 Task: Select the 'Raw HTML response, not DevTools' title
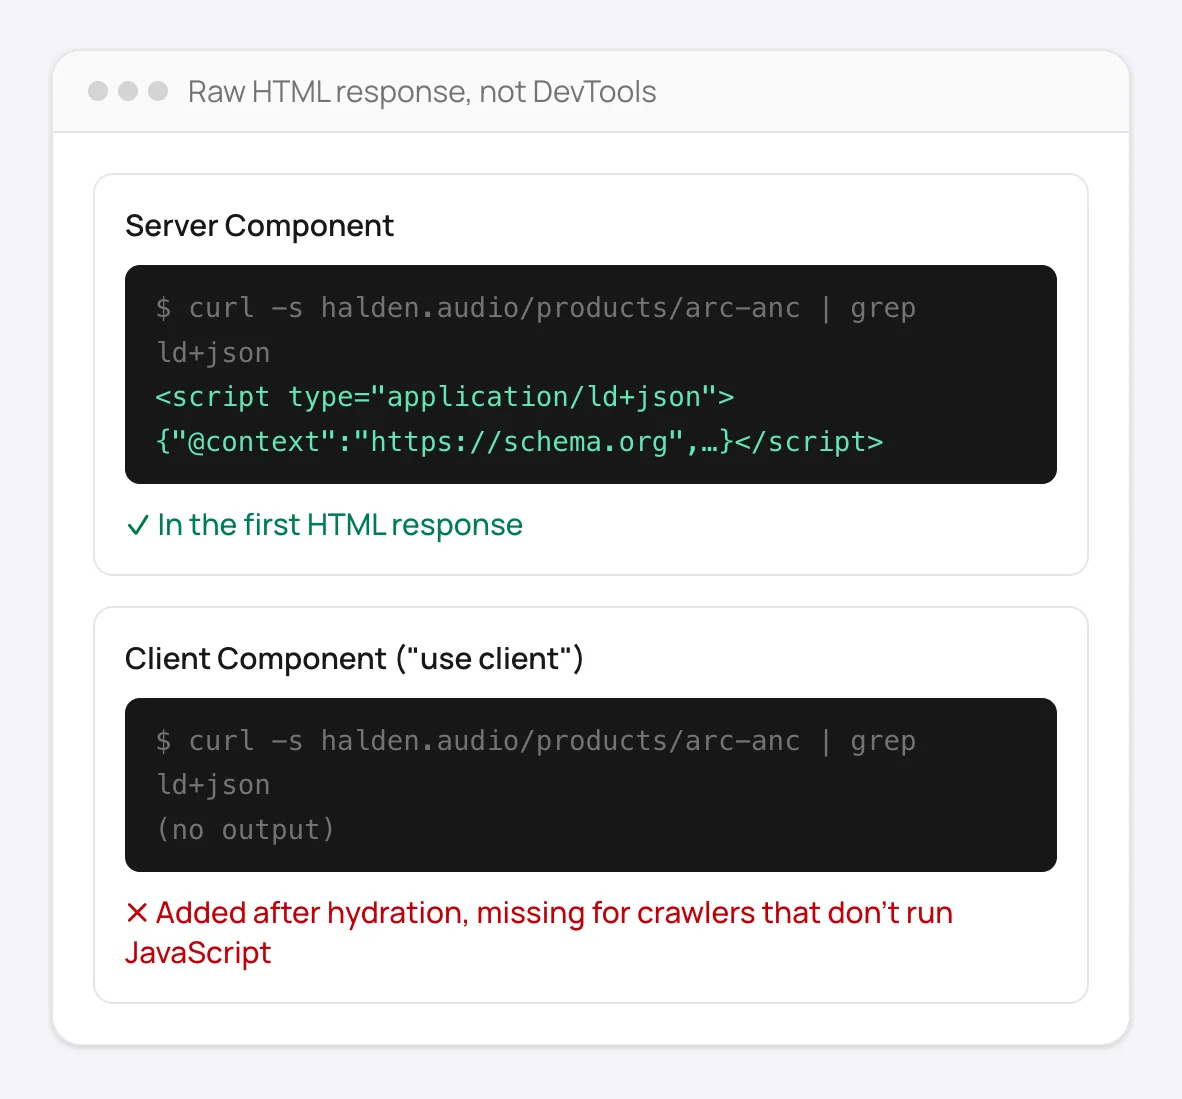coord(422,92)
